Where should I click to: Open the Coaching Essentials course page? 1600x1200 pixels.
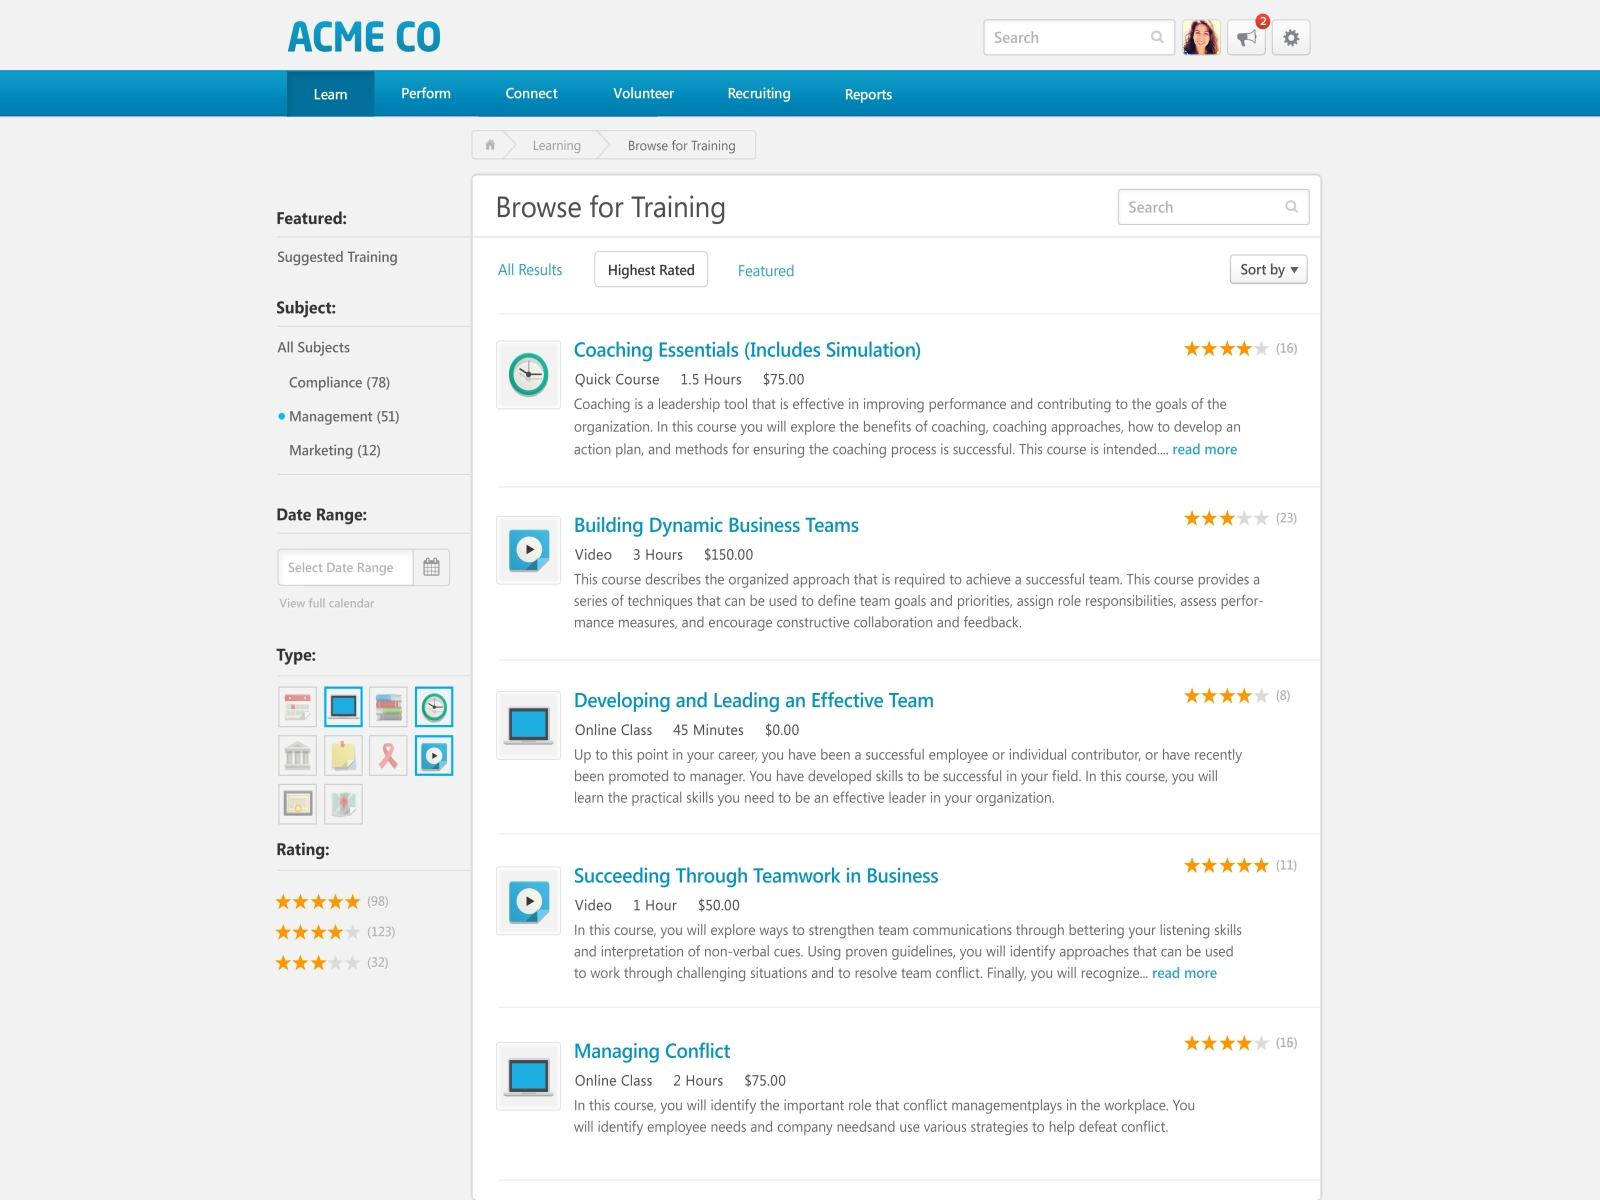(x=747, y=349)
